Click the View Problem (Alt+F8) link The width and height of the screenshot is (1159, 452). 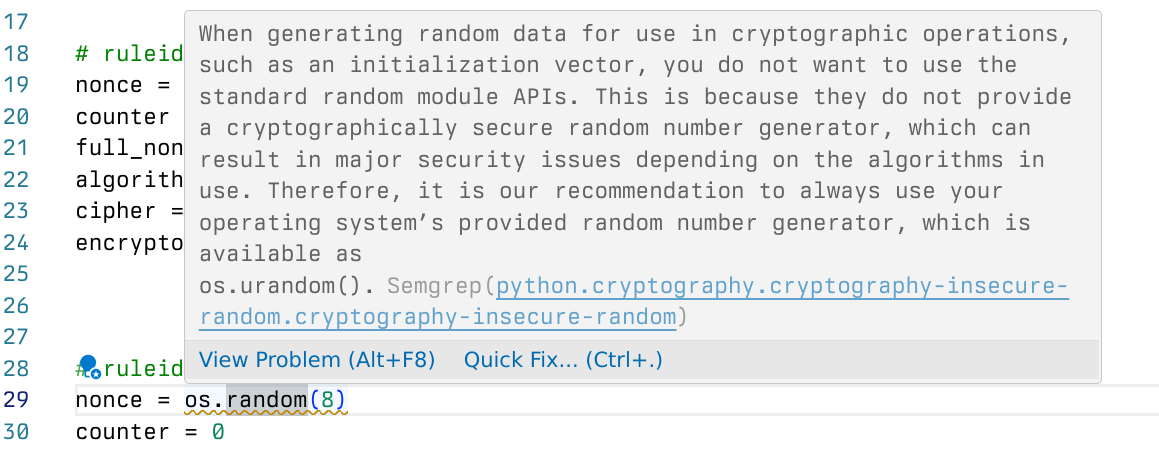tap(317, 360)
